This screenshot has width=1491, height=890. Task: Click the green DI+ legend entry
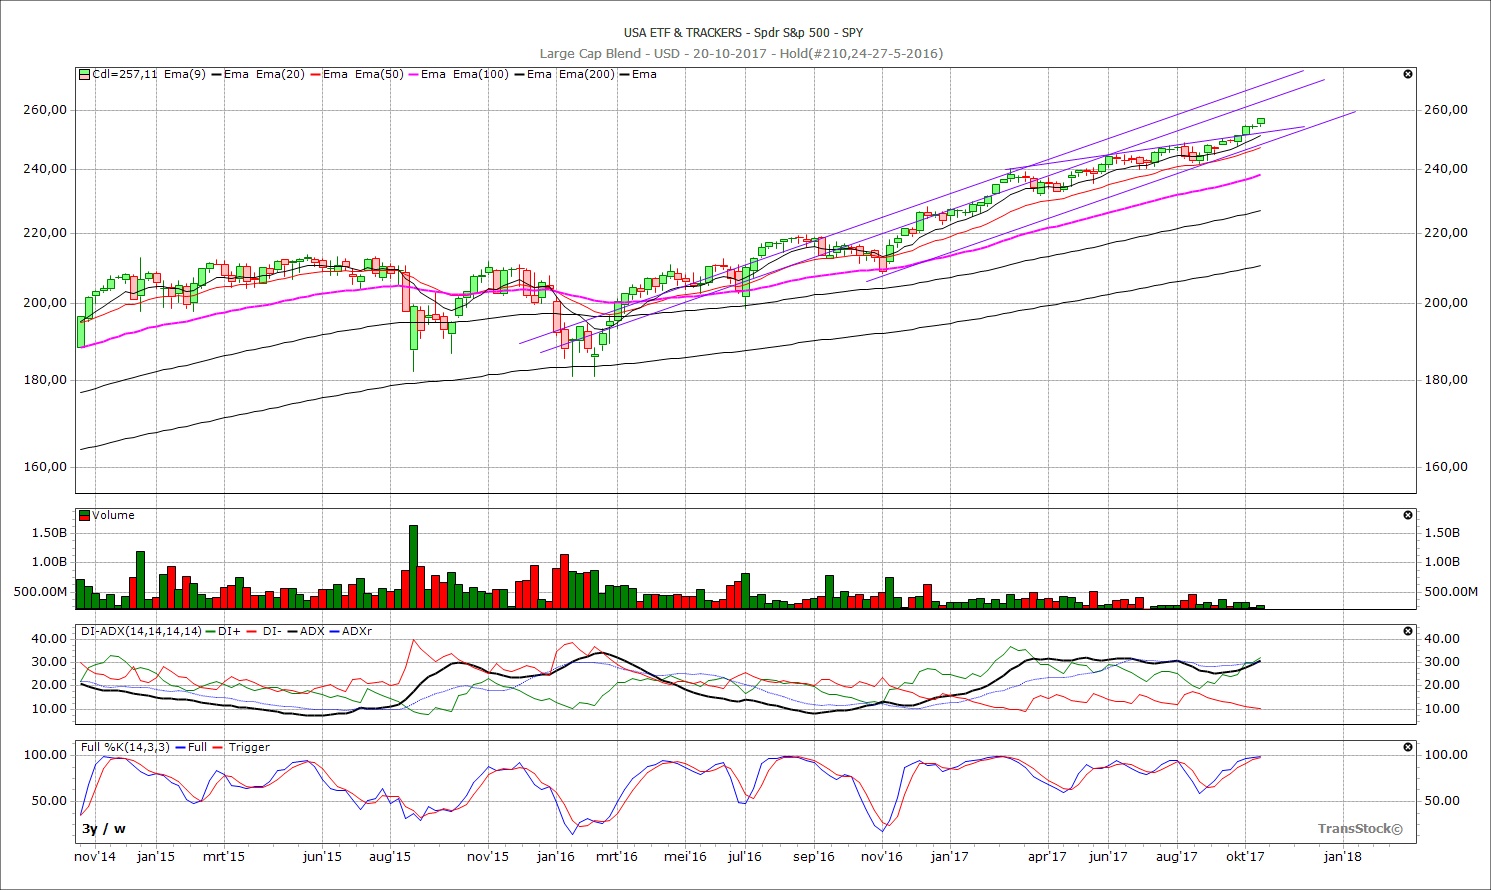click(x=224, y=631)
